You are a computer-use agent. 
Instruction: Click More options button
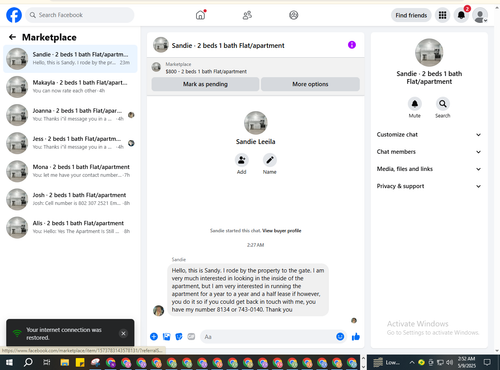click(x=310, y=84)
